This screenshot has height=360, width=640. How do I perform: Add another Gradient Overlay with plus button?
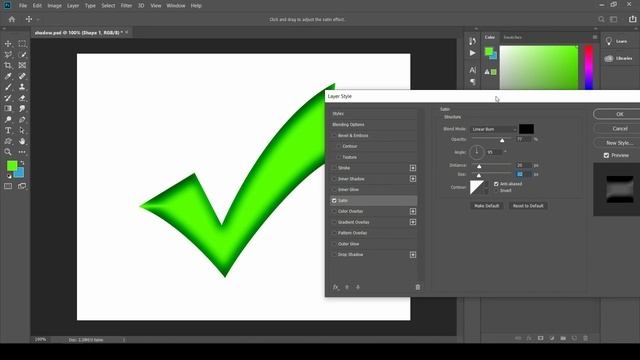(x=413, y=222)
